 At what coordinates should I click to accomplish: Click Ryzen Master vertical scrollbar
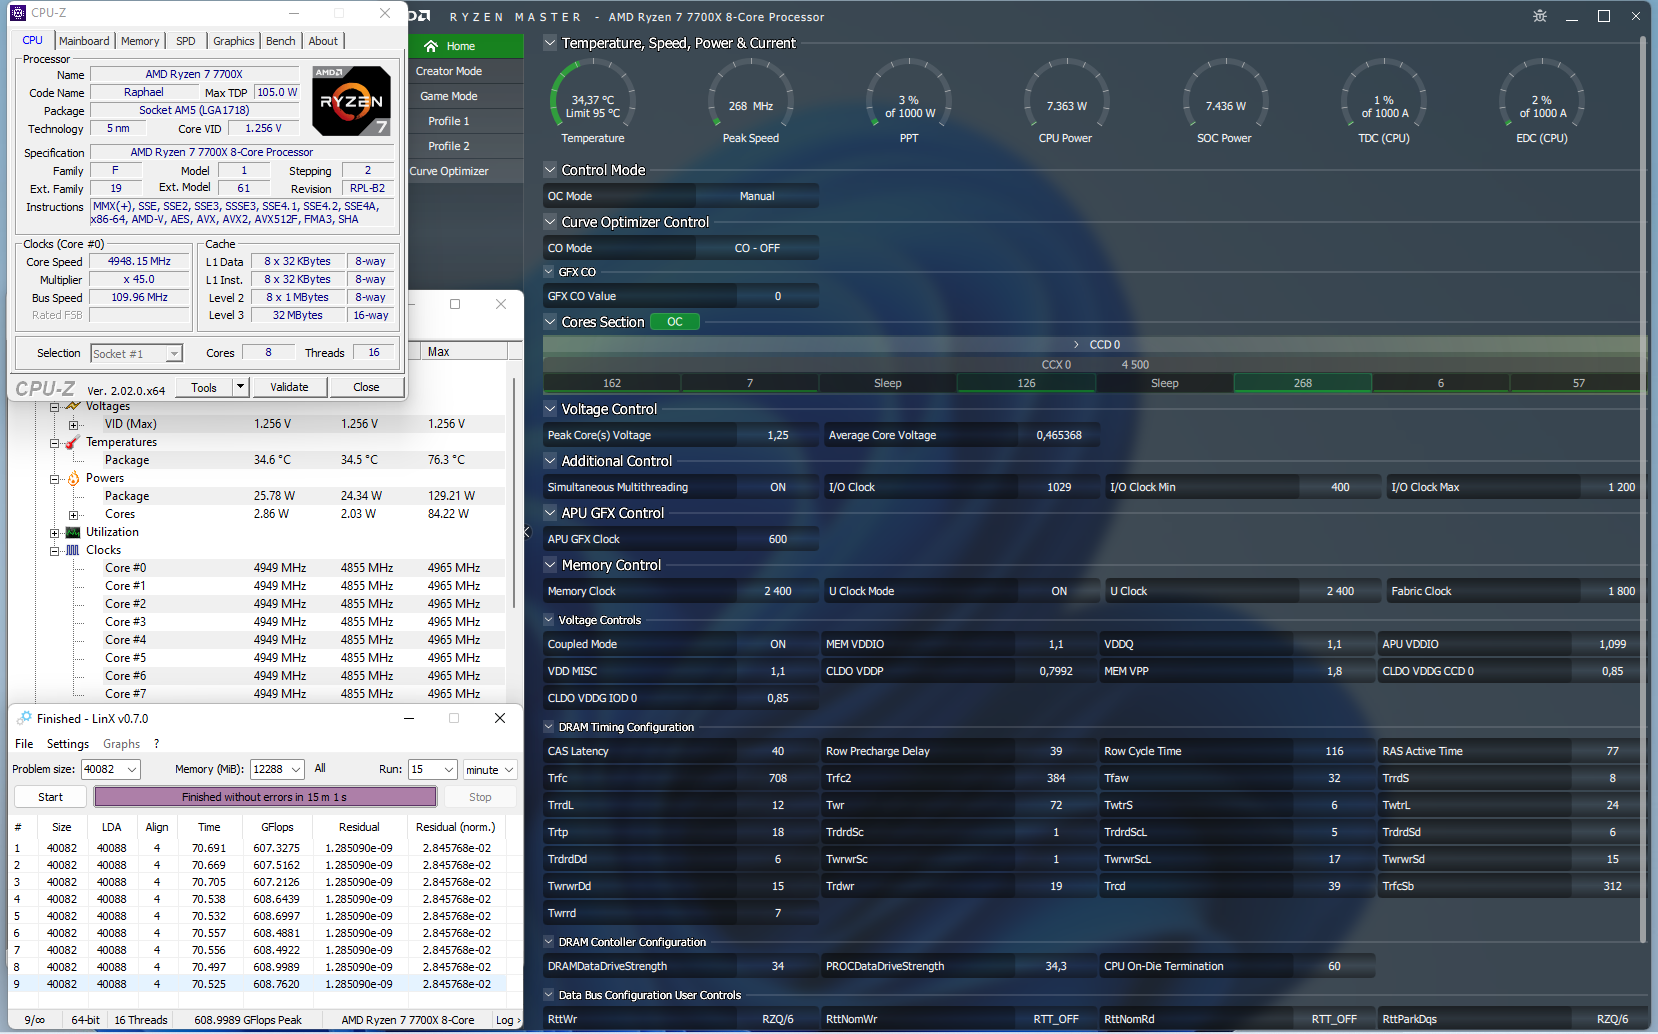1642,490
